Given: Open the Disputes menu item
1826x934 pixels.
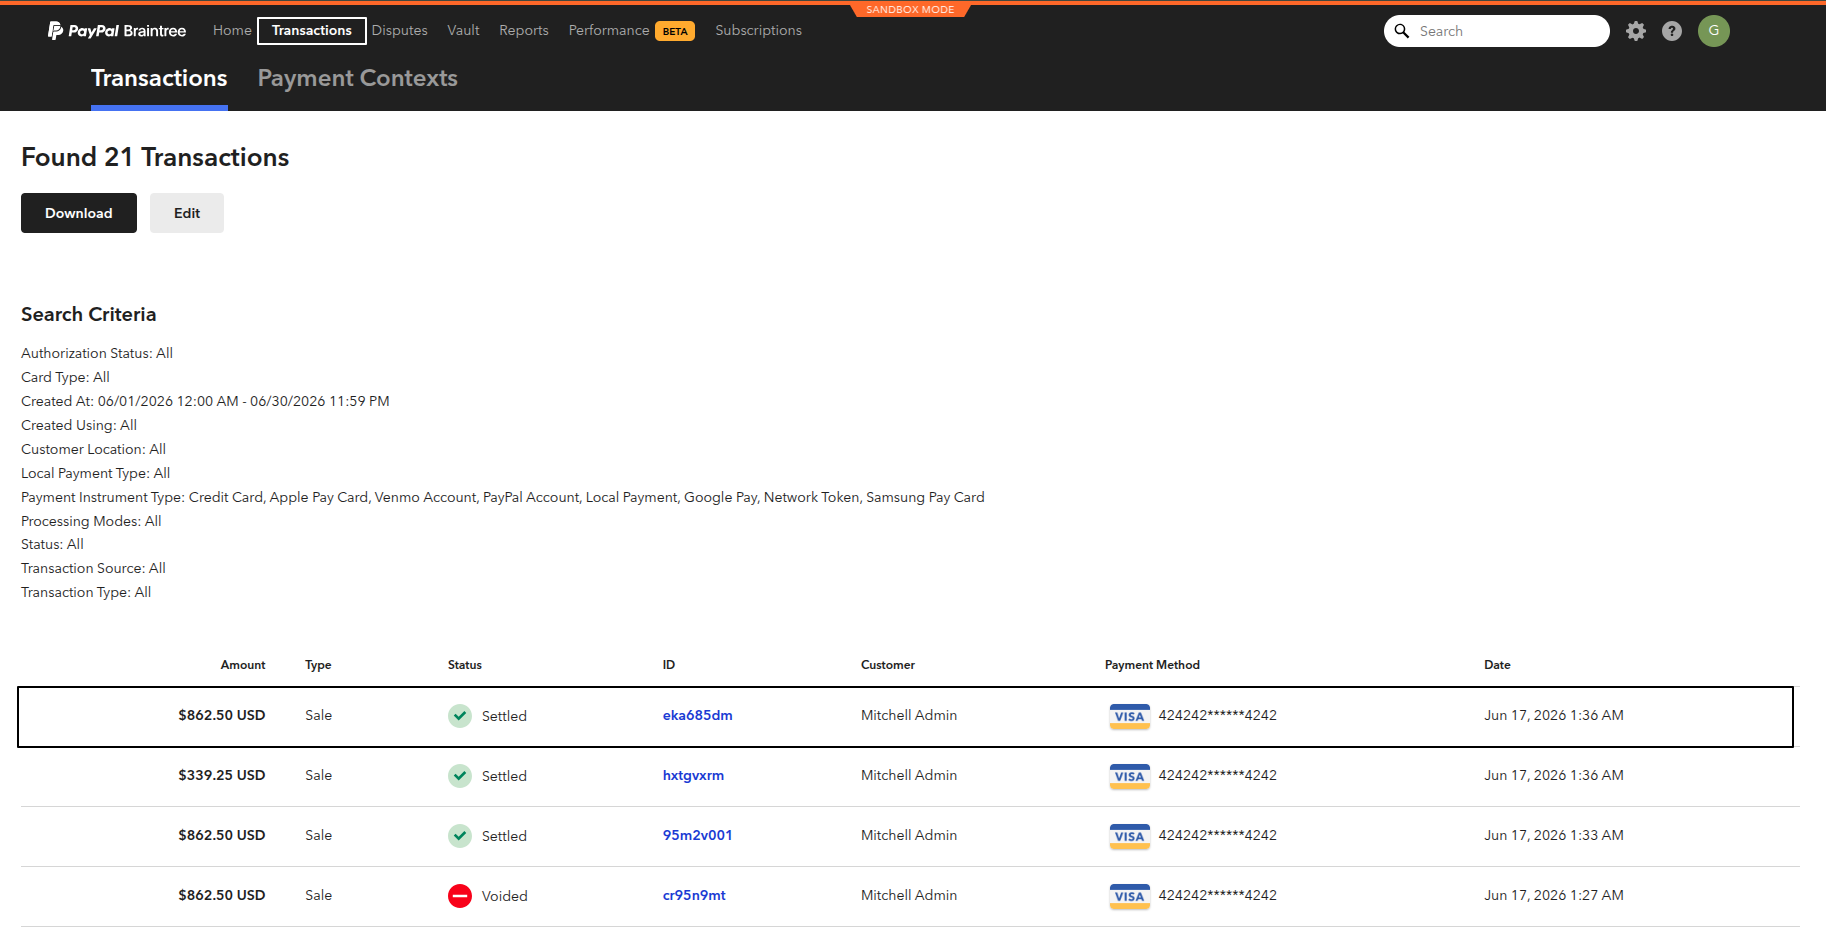Looking at the screenshot, I should tap(400, 30).
